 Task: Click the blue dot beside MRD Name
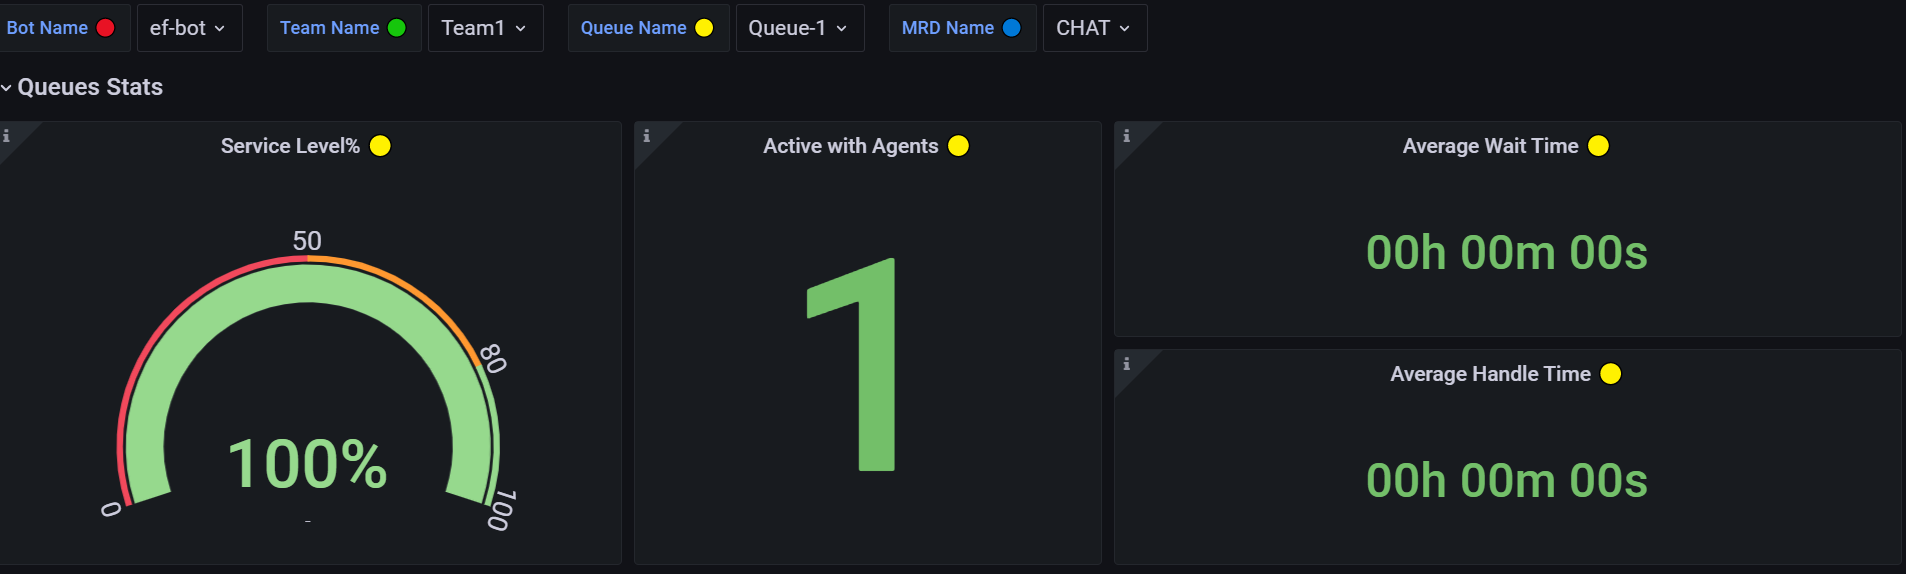(1012, 28)
